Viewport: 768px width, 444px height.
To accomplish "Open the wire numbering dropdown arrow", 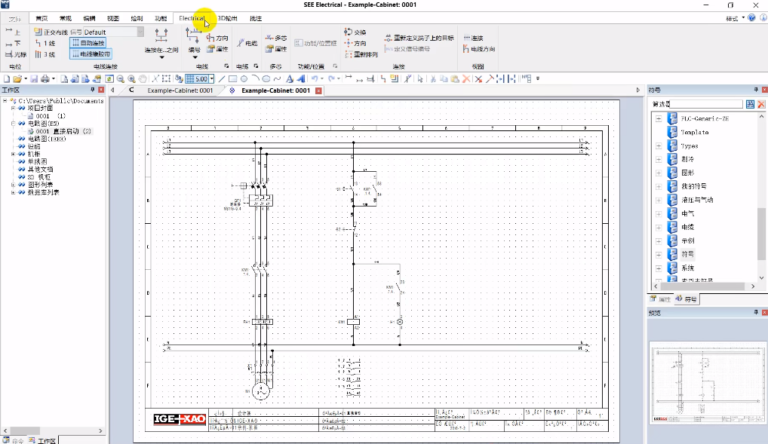I will [x=194, y=57].
